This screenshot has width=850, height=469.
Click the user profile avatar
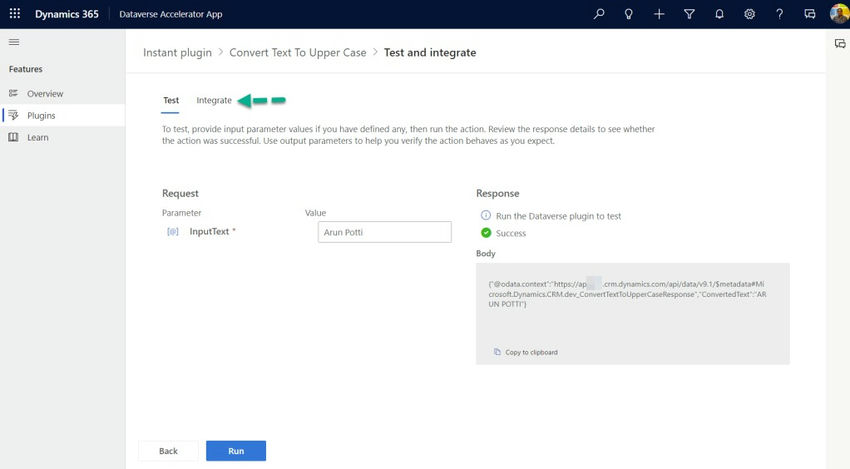[x=838, y=14]
